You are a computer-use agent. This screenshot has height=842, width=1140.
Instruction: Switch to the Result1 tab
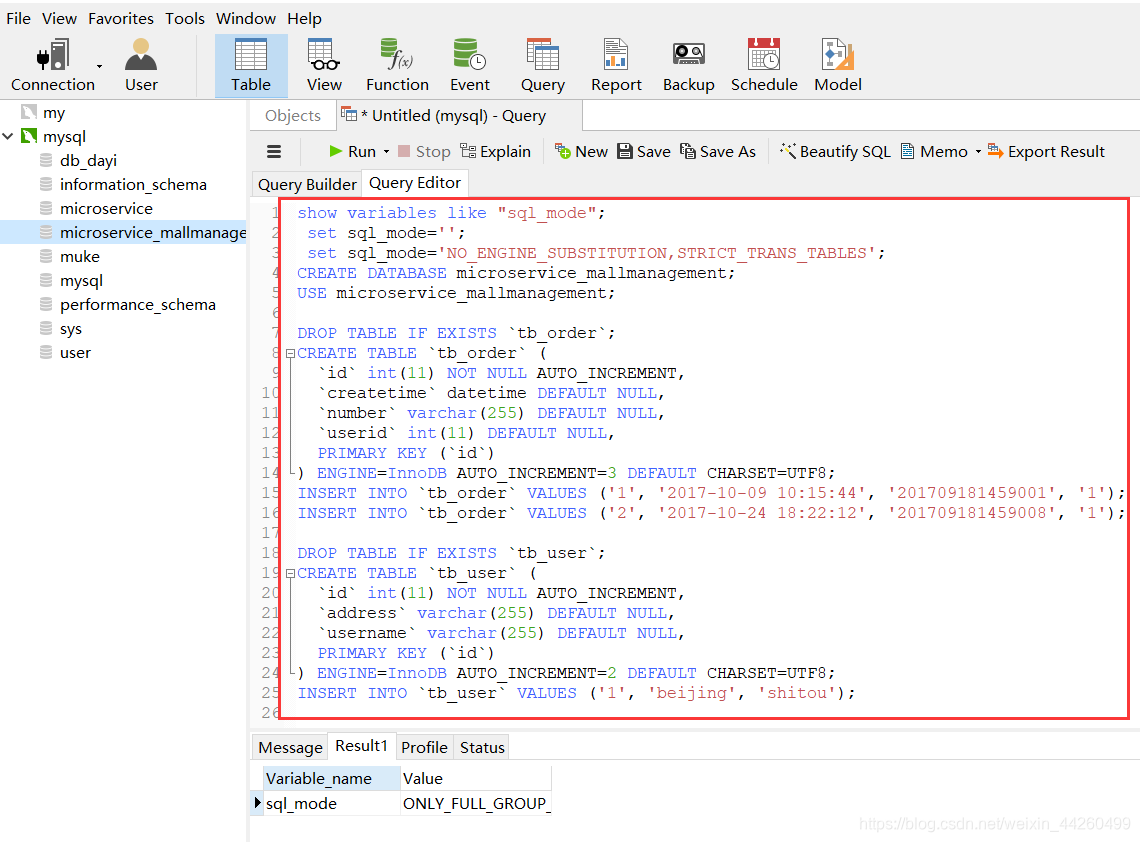[x=361, y=746]
